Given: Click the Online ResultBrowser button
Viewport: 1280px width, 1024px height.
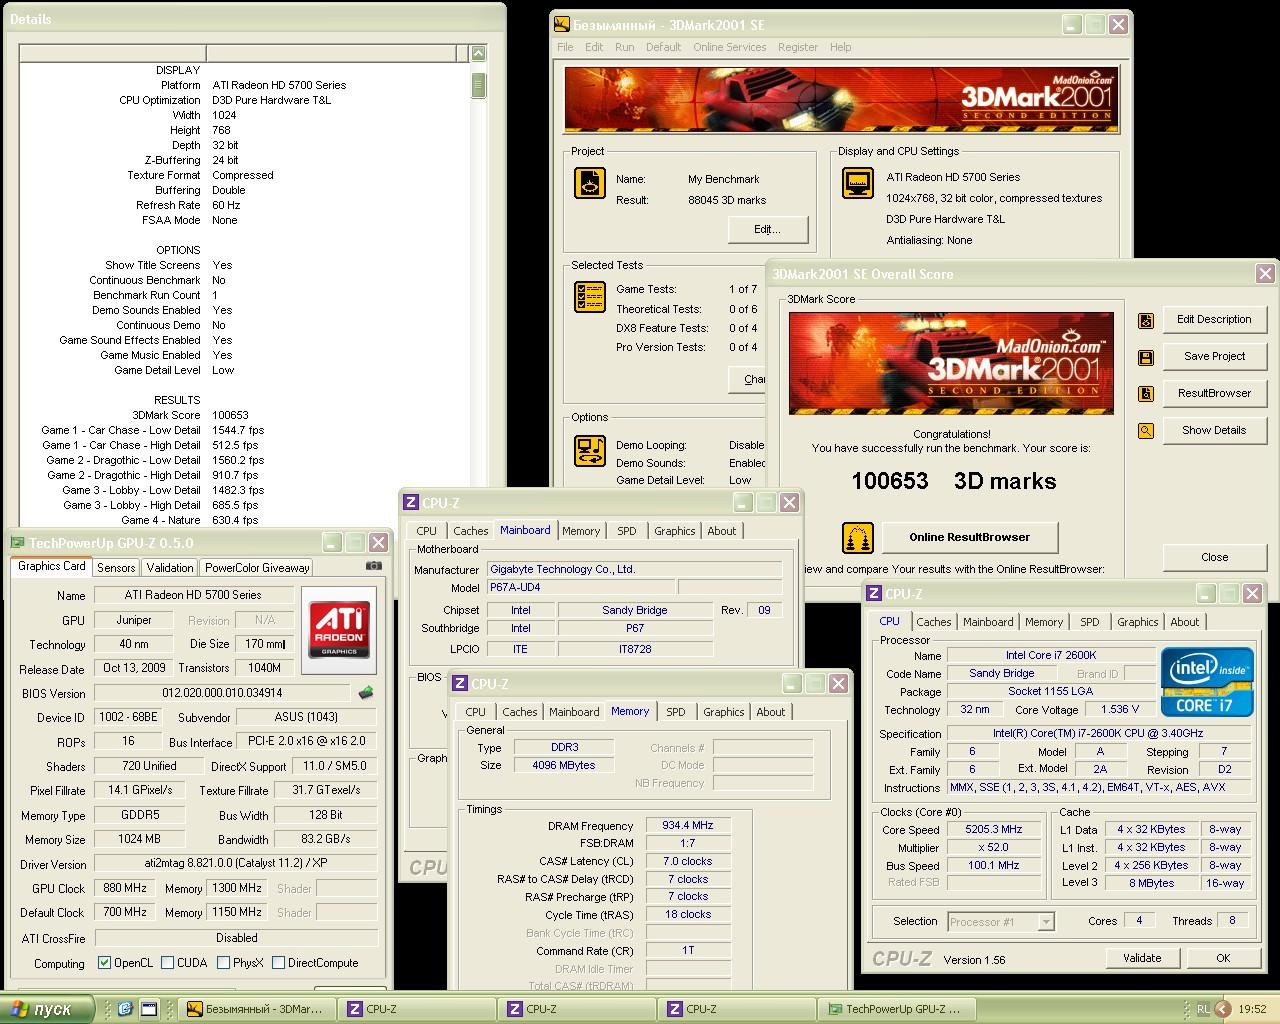Looking at the screenshot, I should coord(969,537).
